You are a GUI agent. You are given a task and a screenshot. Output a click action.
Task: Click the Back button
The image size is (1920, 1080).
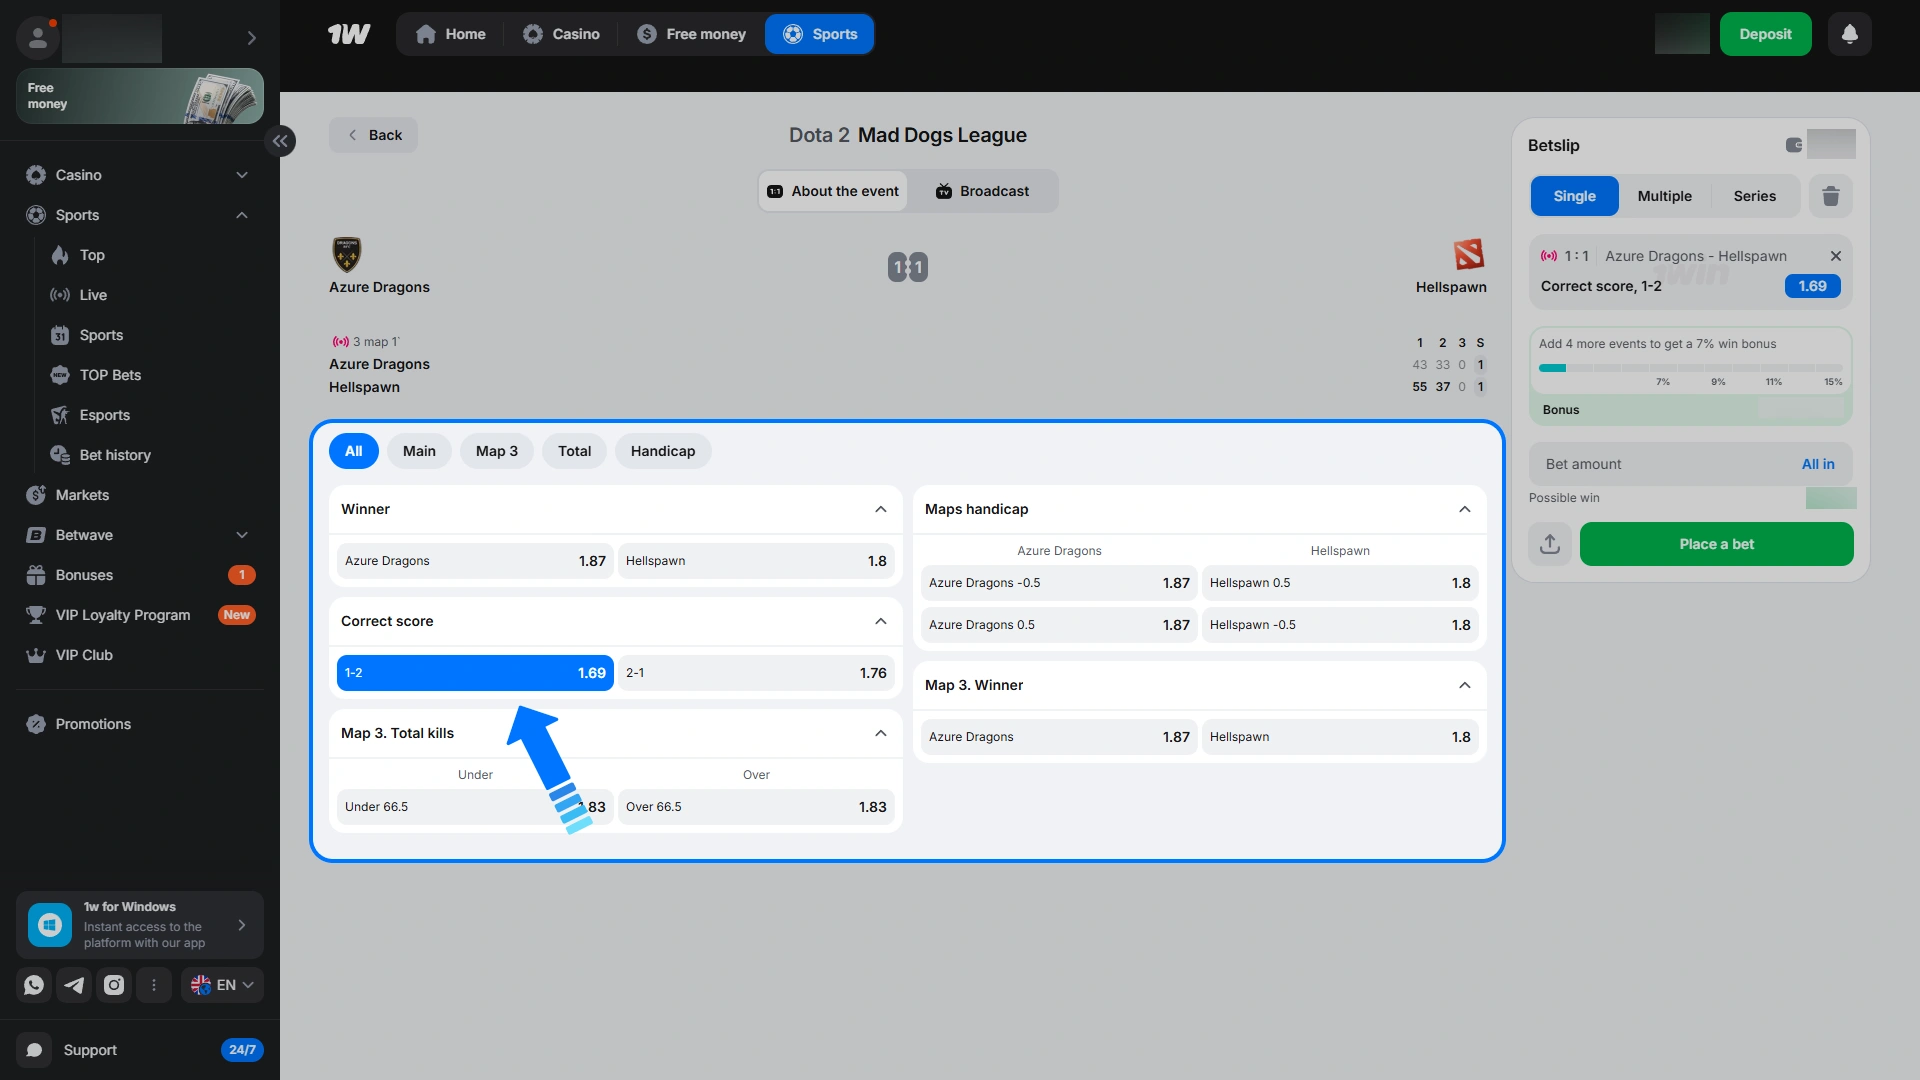(374, 135)
